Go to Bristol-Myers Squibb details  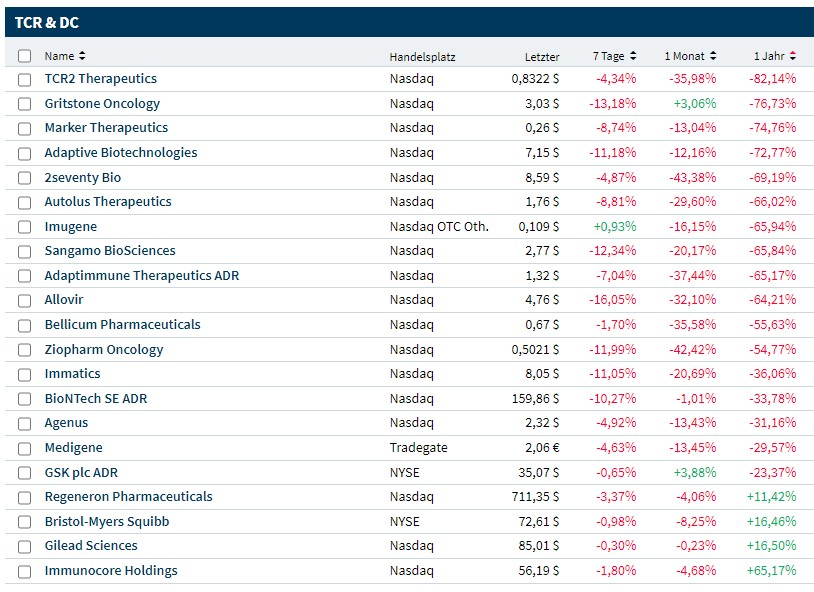tap(107, 521)
